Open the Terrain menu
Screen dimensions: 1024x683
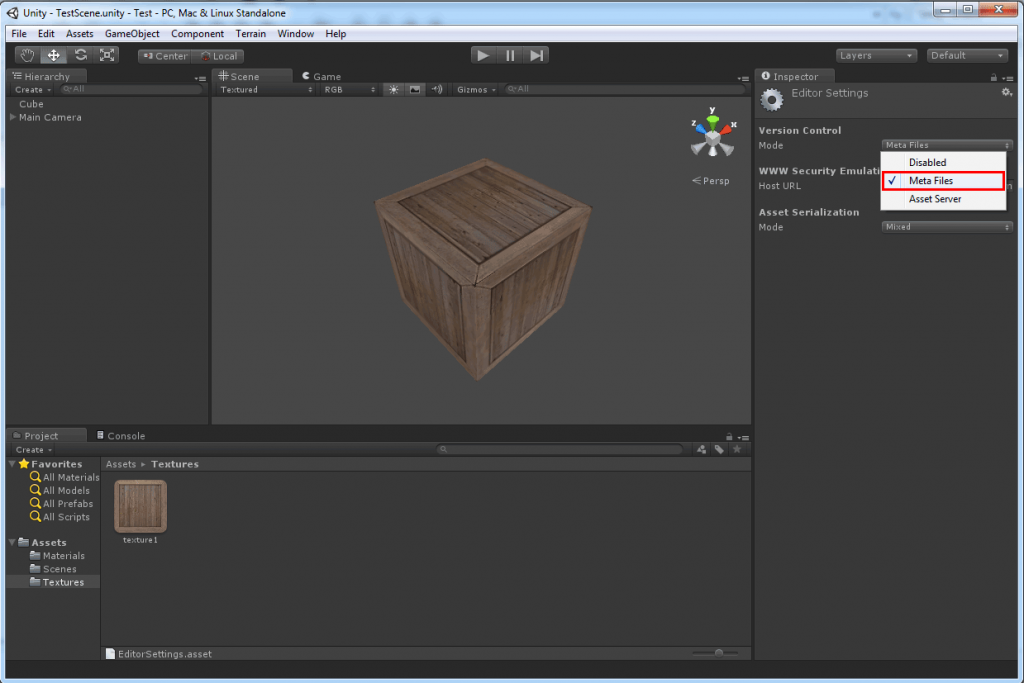pos(251,33)
